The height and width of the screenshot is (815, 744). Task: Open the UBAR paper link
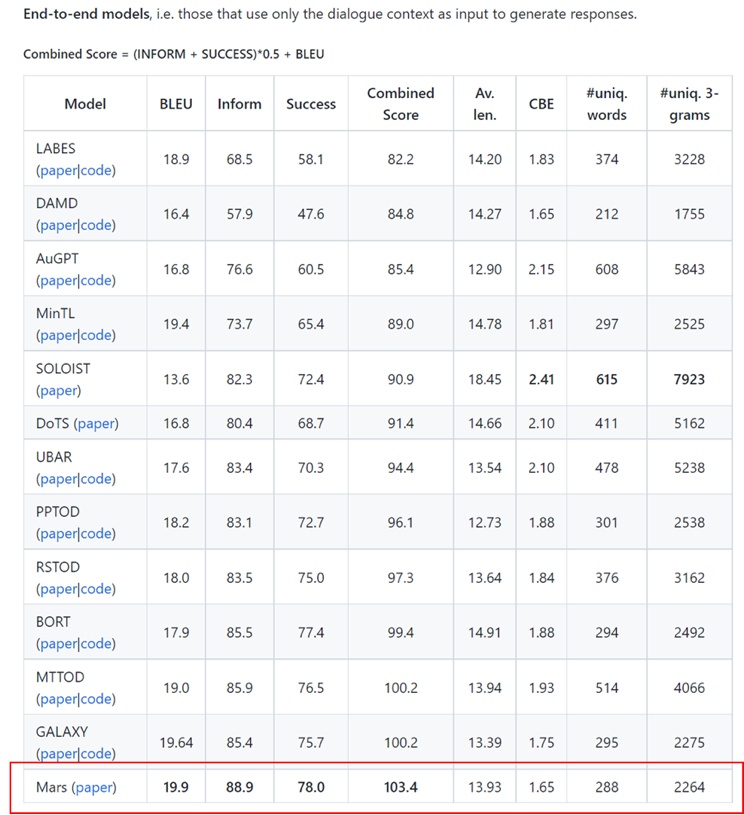click(x=58, y=479)
